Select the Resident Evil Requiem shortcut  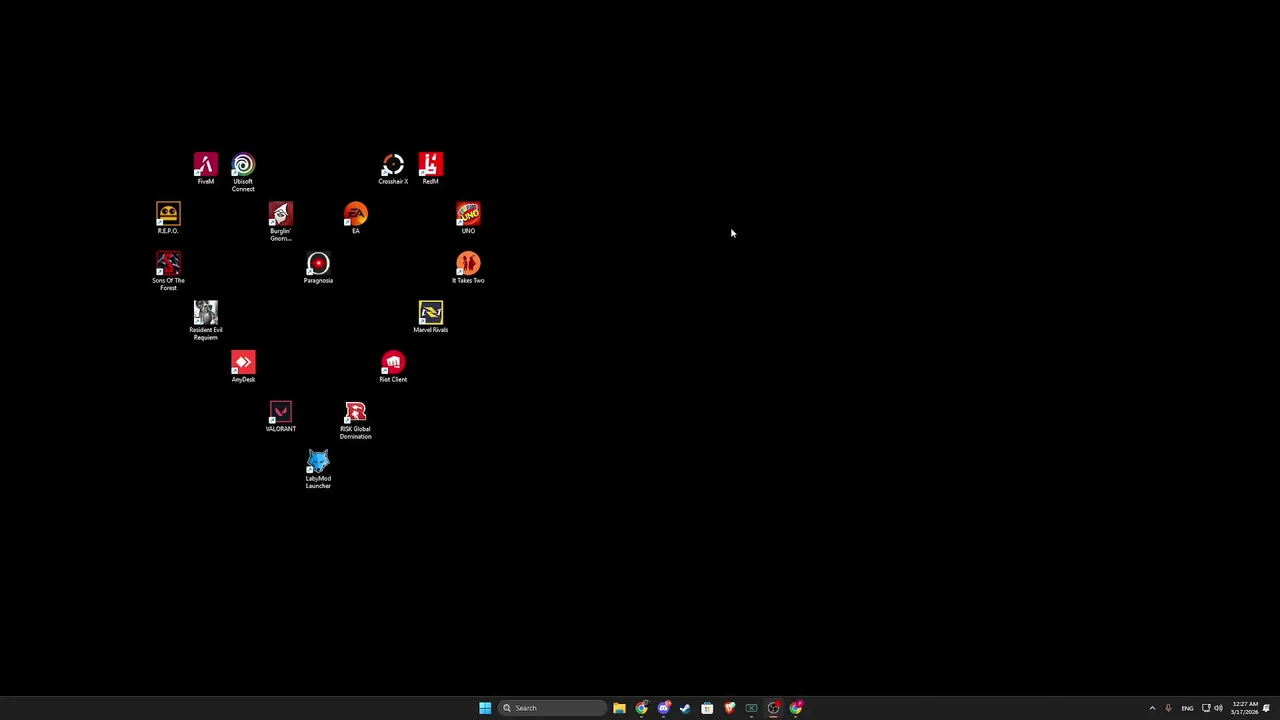[205, 321]
